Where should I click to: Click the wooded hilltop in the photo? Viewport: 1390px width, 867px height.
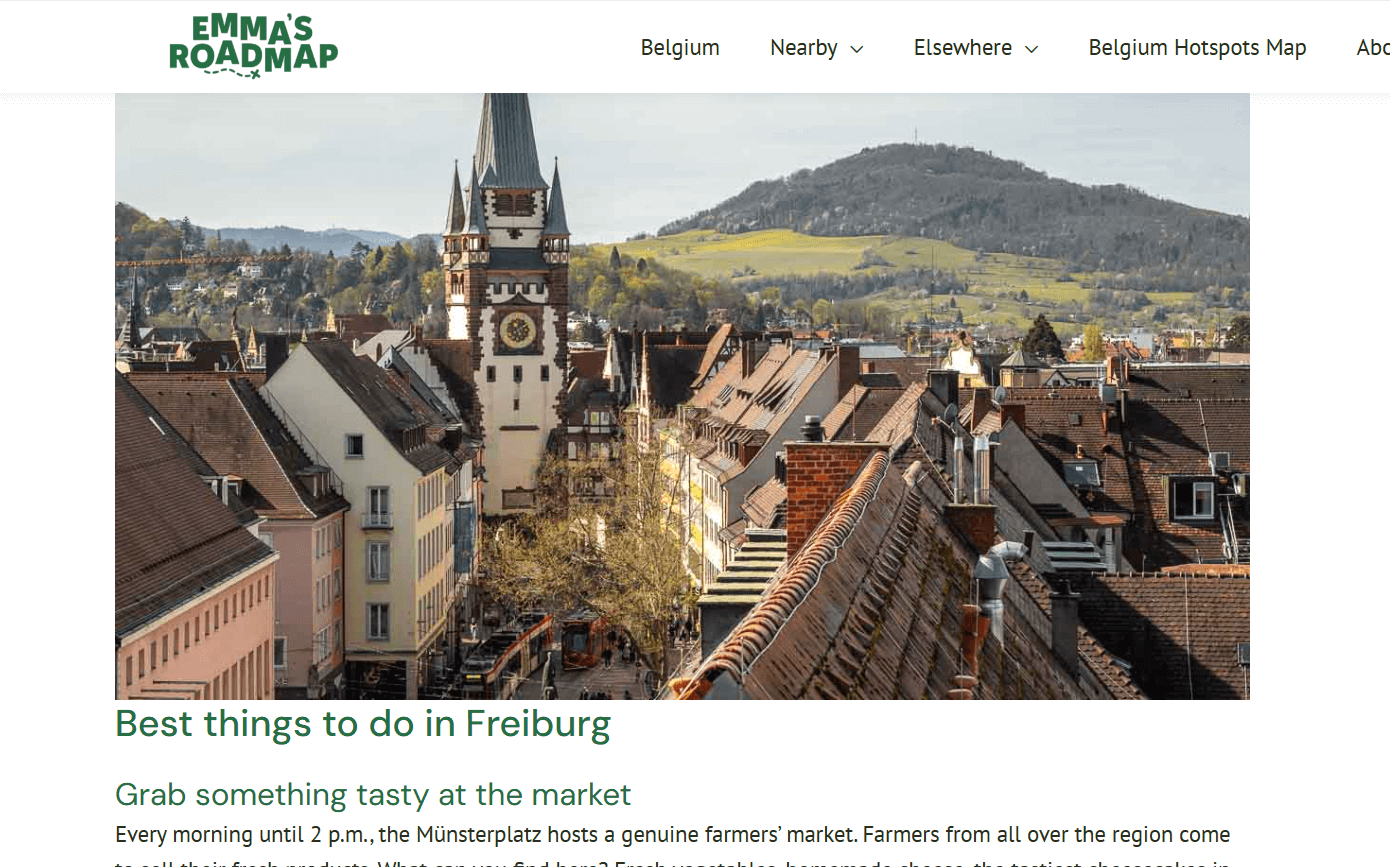(x=950, y=195)
